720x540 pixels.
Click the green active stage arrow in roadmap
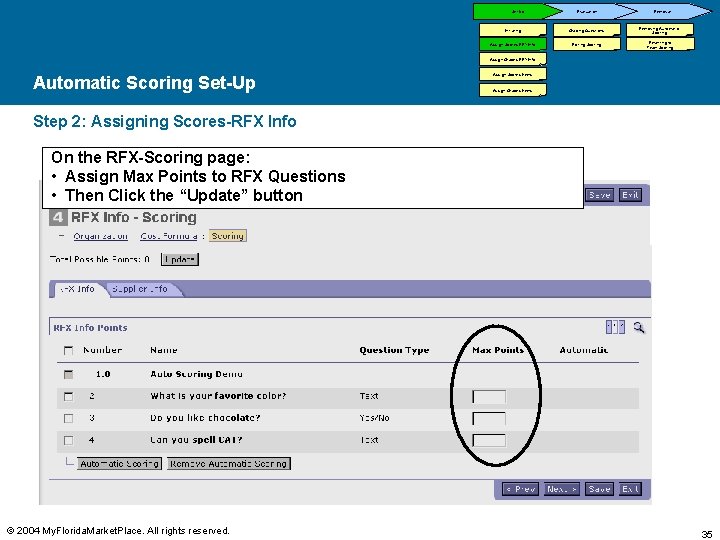tap(518, 11)
